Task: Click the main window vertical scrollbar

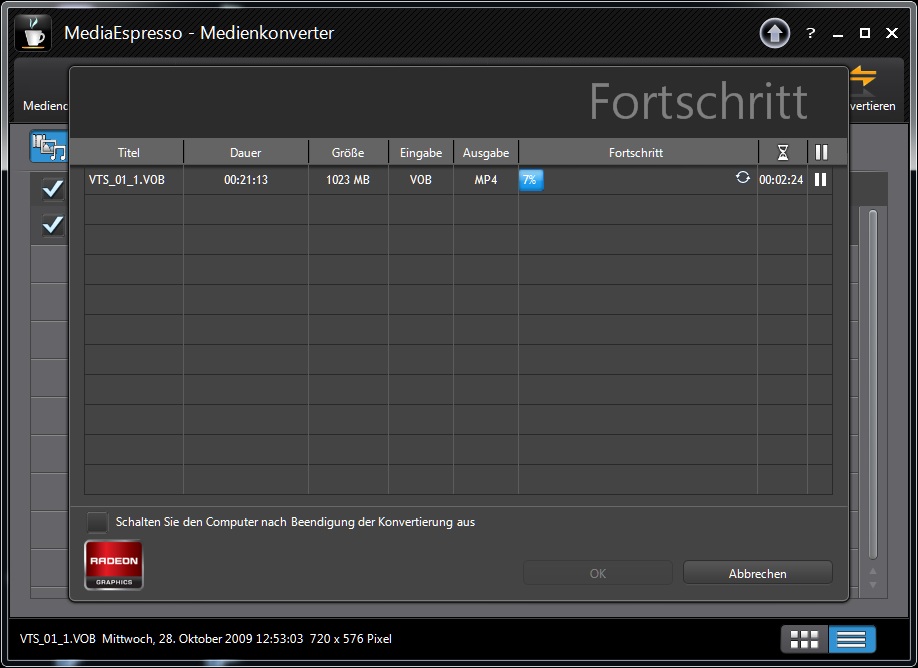Action: click(873, 384)
